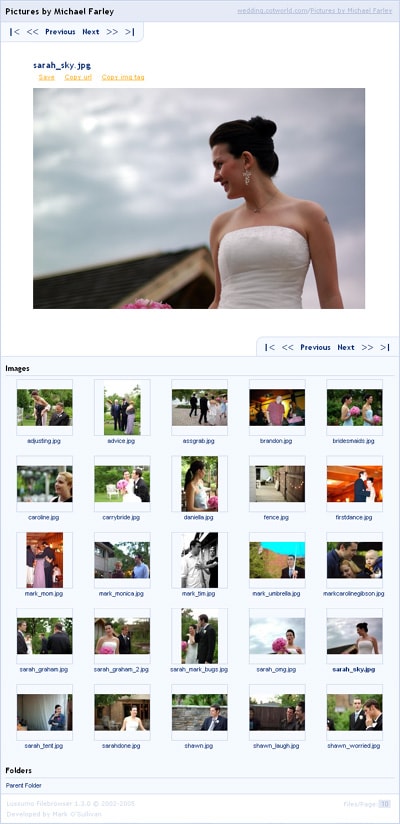
Task: Jump to last image via bottom >| control
Action: 385,347
